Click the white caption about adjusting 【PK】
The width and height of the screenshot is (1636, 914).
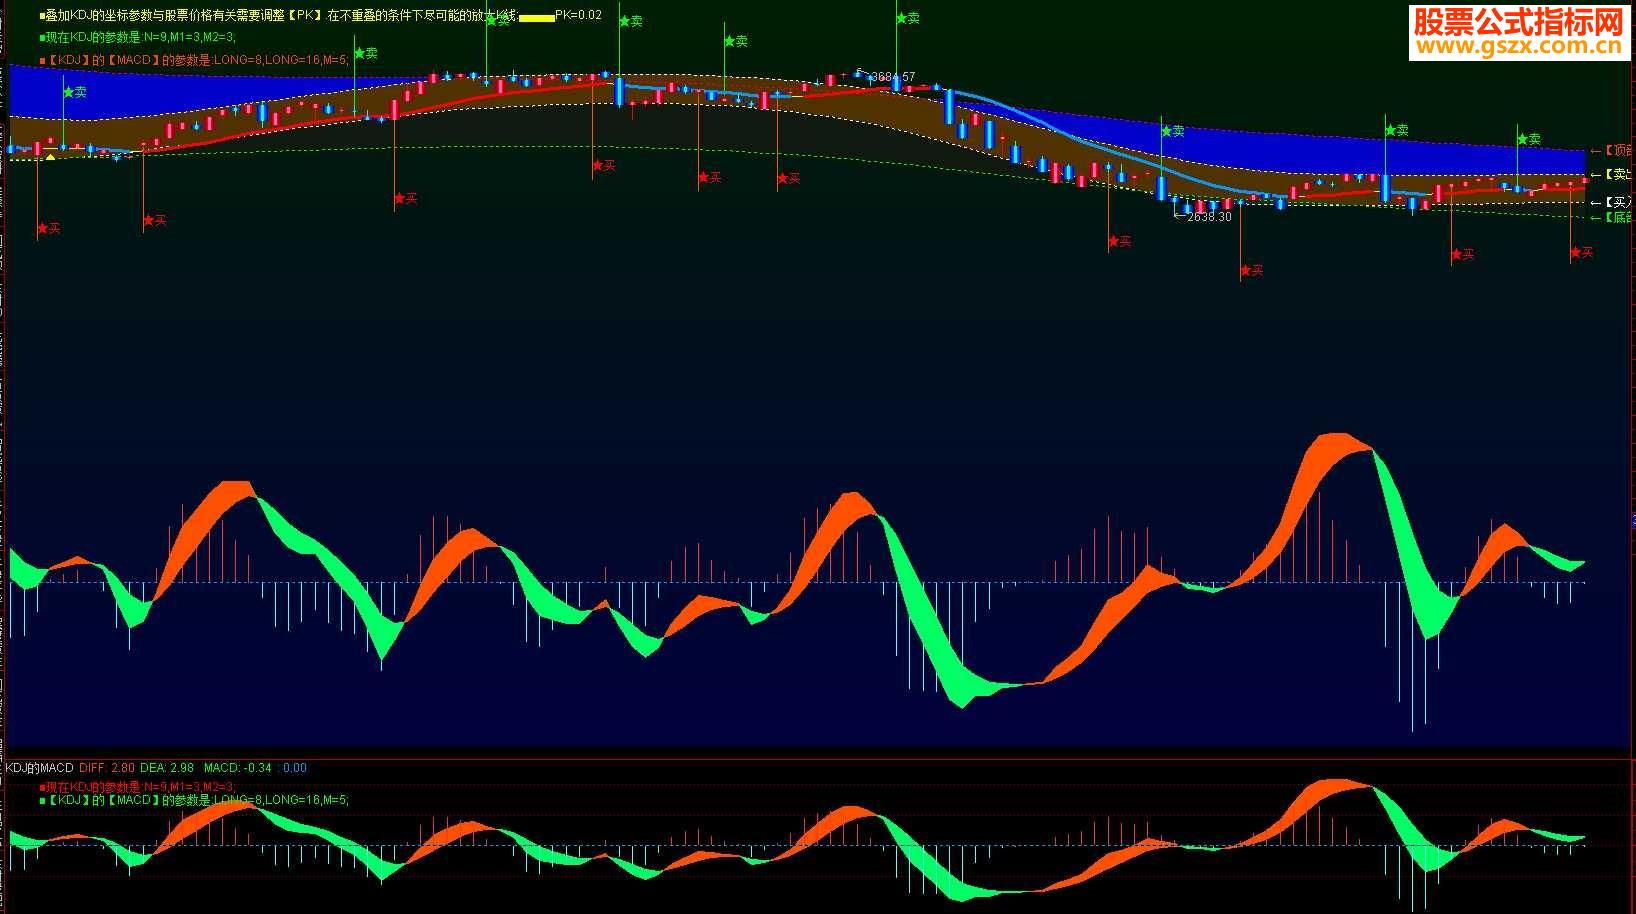[x=279, y=15]
